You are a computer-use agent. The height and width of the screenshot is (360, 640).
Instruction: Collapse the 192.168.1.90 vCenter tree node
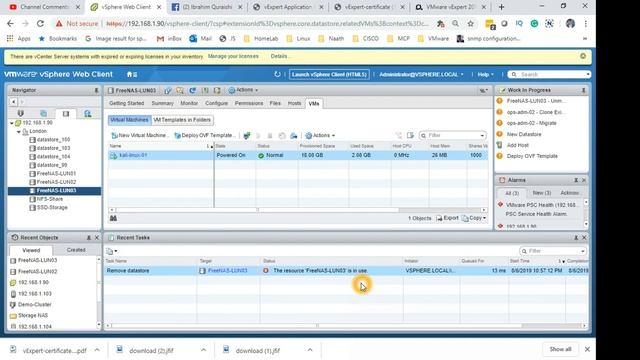point(12,123)
